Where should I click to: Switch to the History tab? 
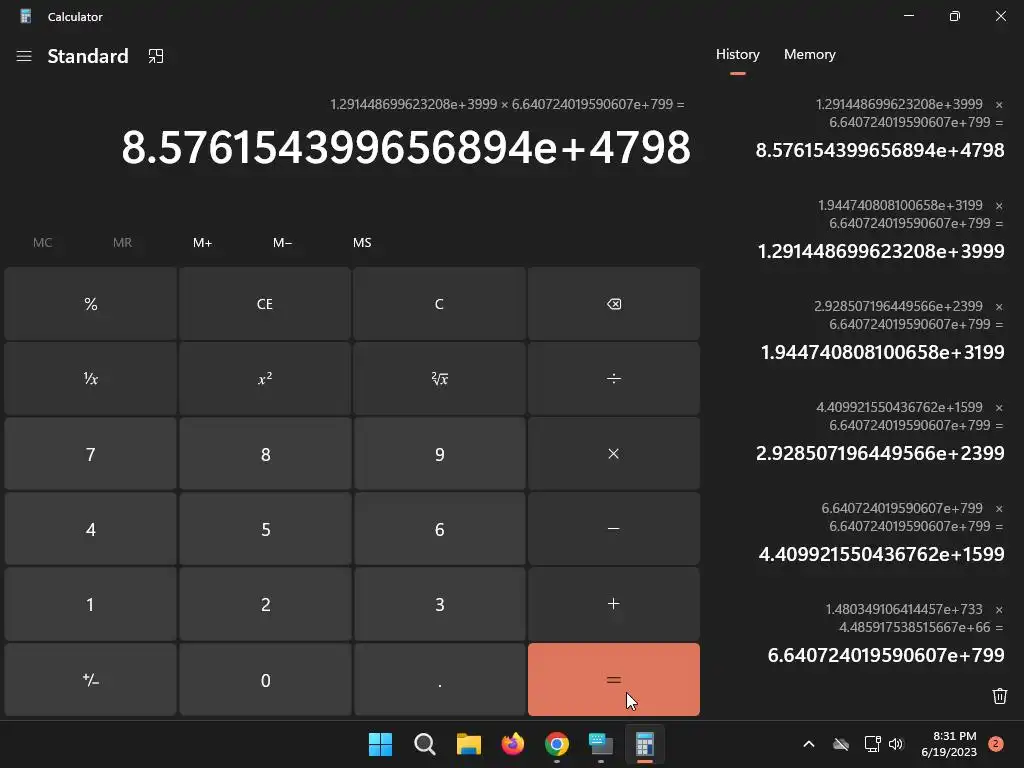pos(737,55)
